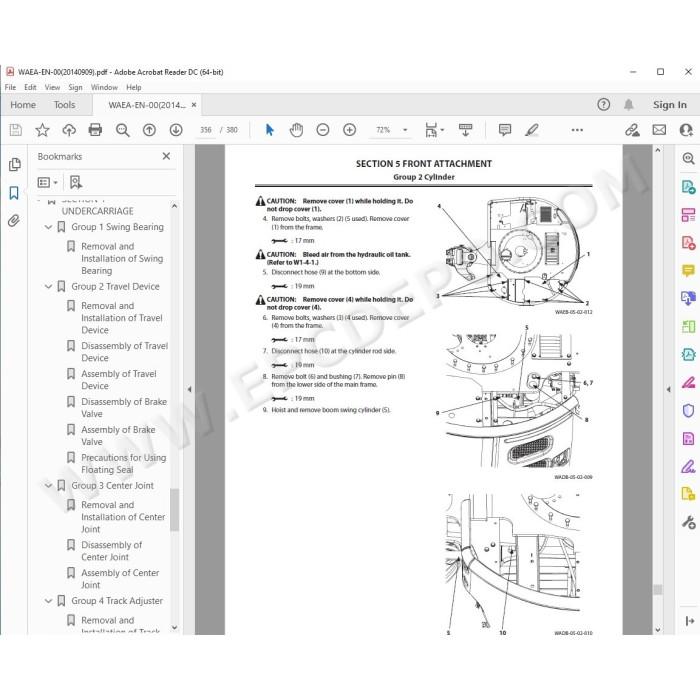Click the bookmarks panel scrollbar thumb
Viewport: 700px width, 700px height.
point(175,509)
